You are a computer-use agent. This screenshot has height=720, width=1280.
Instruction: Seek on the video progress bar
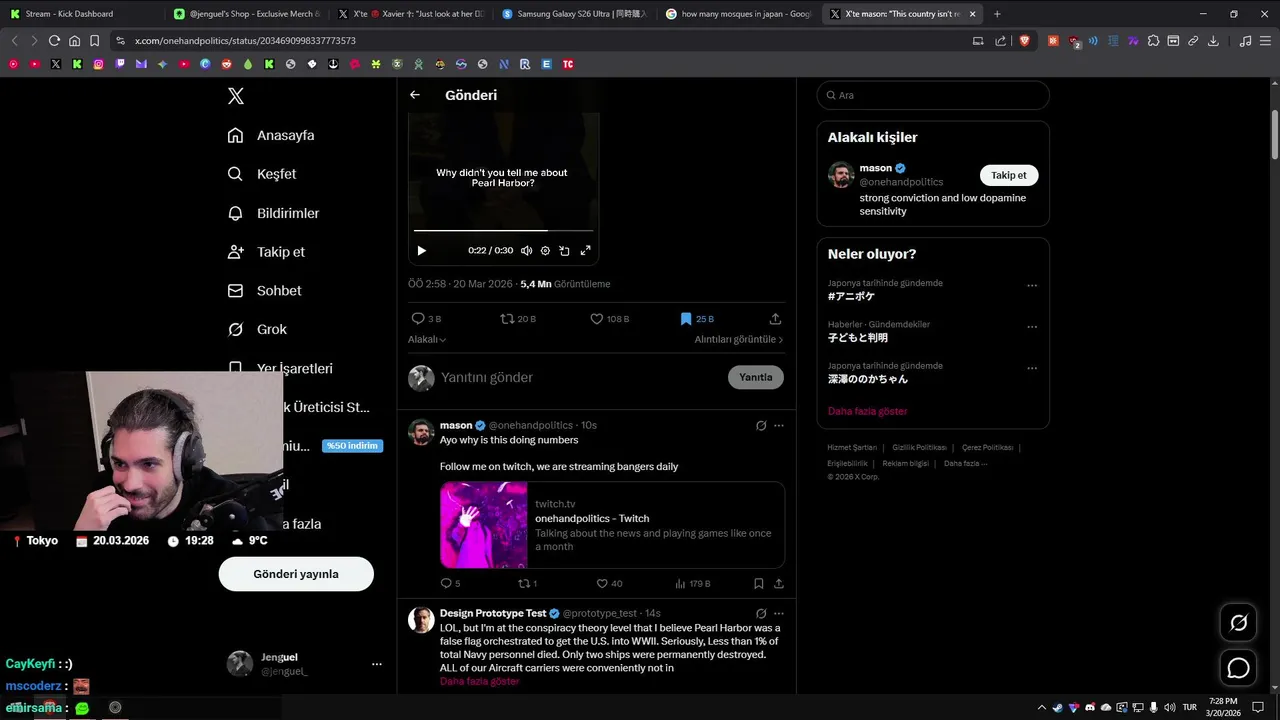click(x=503, y=231)
